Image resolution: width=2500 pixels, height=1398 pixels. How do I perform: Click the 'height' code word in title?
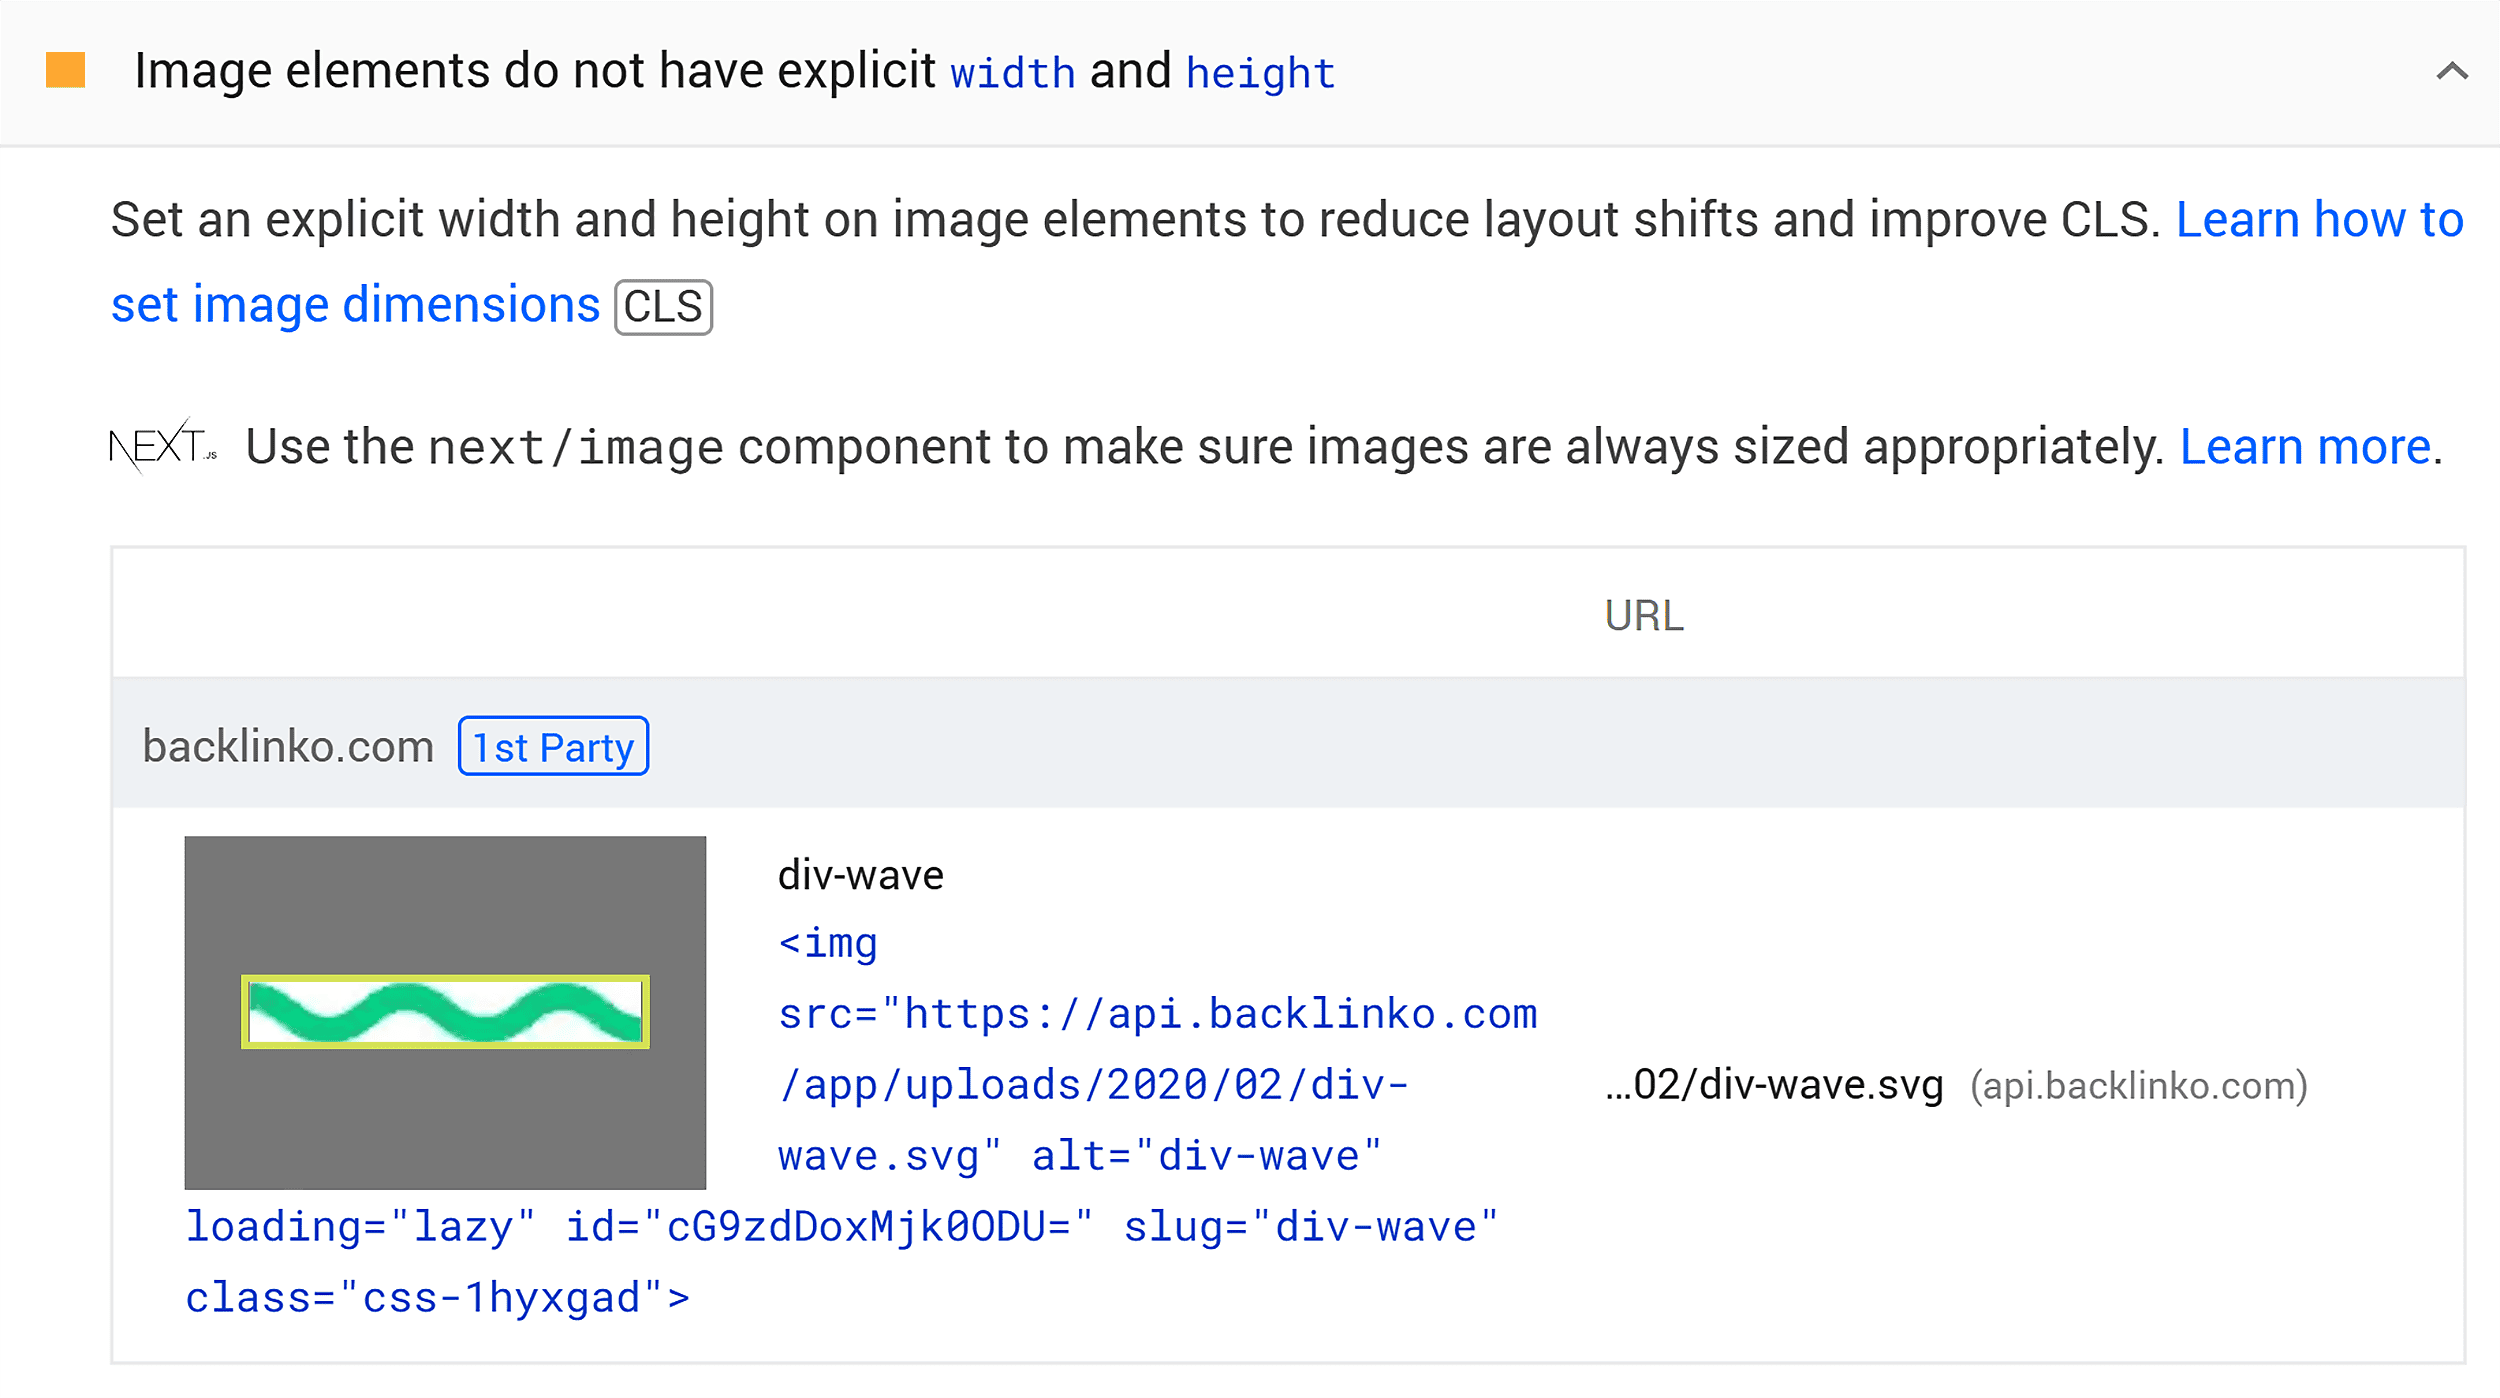(x=1260, y=73)
